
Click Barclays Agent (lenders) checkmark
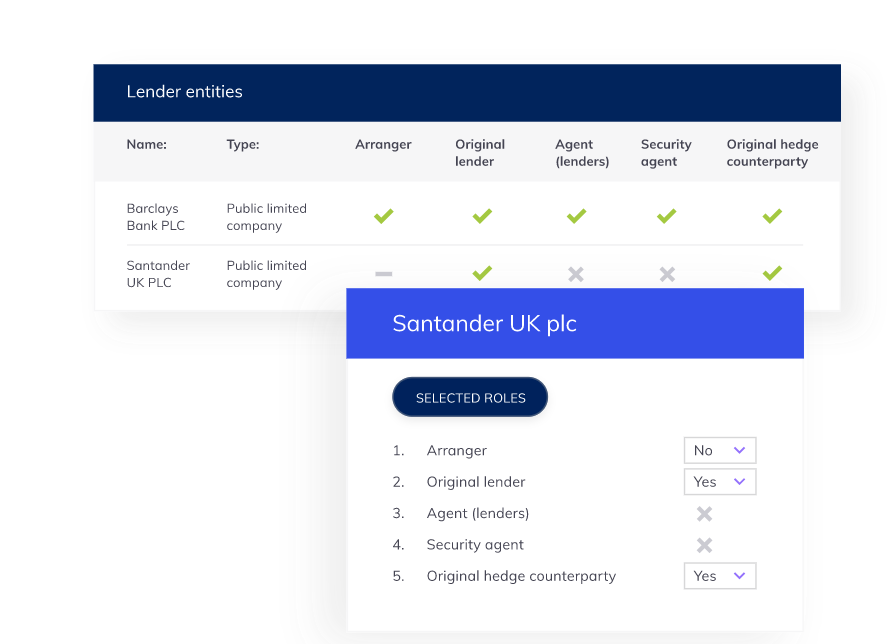[x=576, y=216]
